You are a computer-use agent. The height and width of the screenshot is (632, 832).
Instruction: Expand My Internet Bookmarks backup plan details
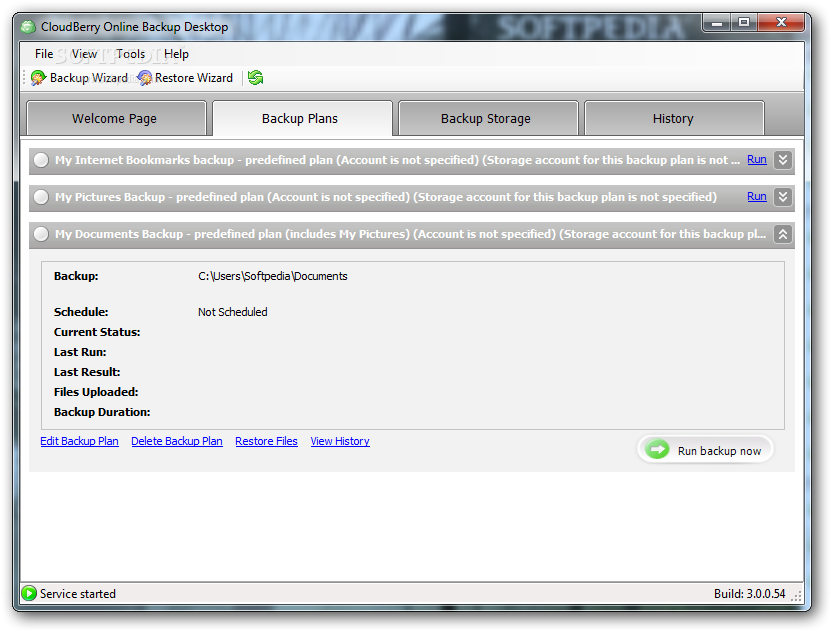click(x=783, y=160)
